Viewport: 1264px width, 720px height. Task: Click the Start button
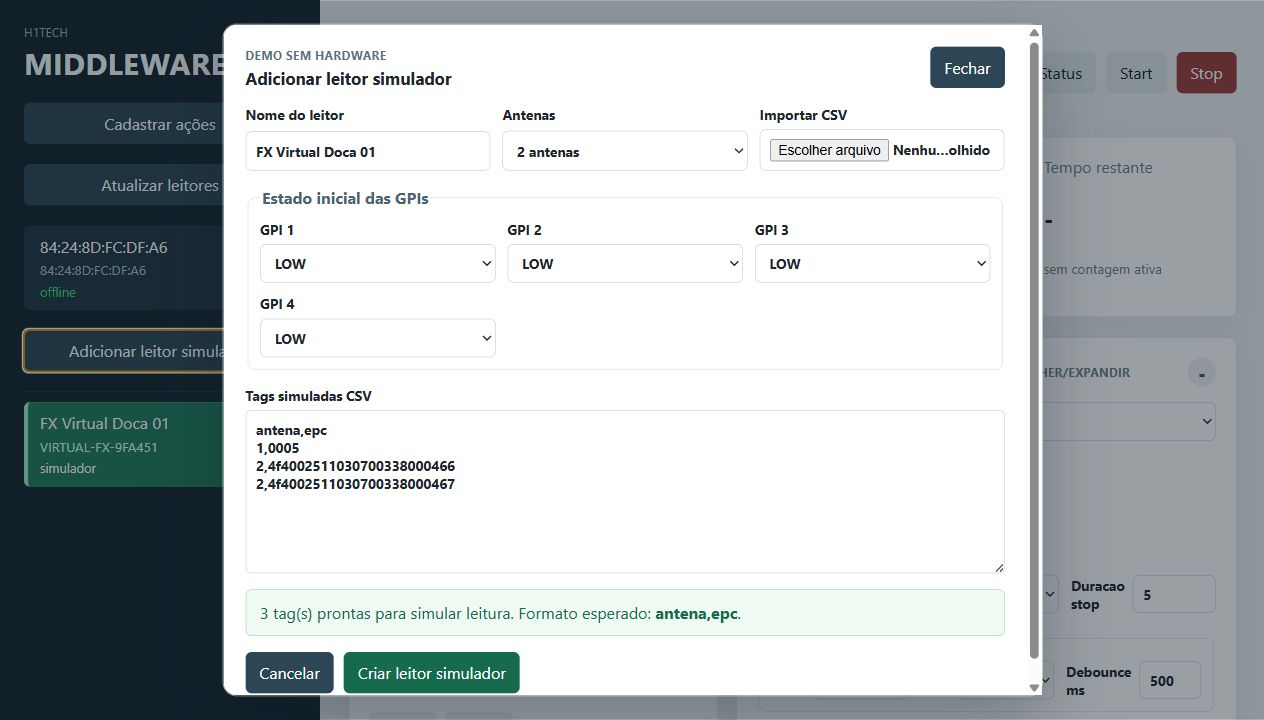click(1136, 73)
